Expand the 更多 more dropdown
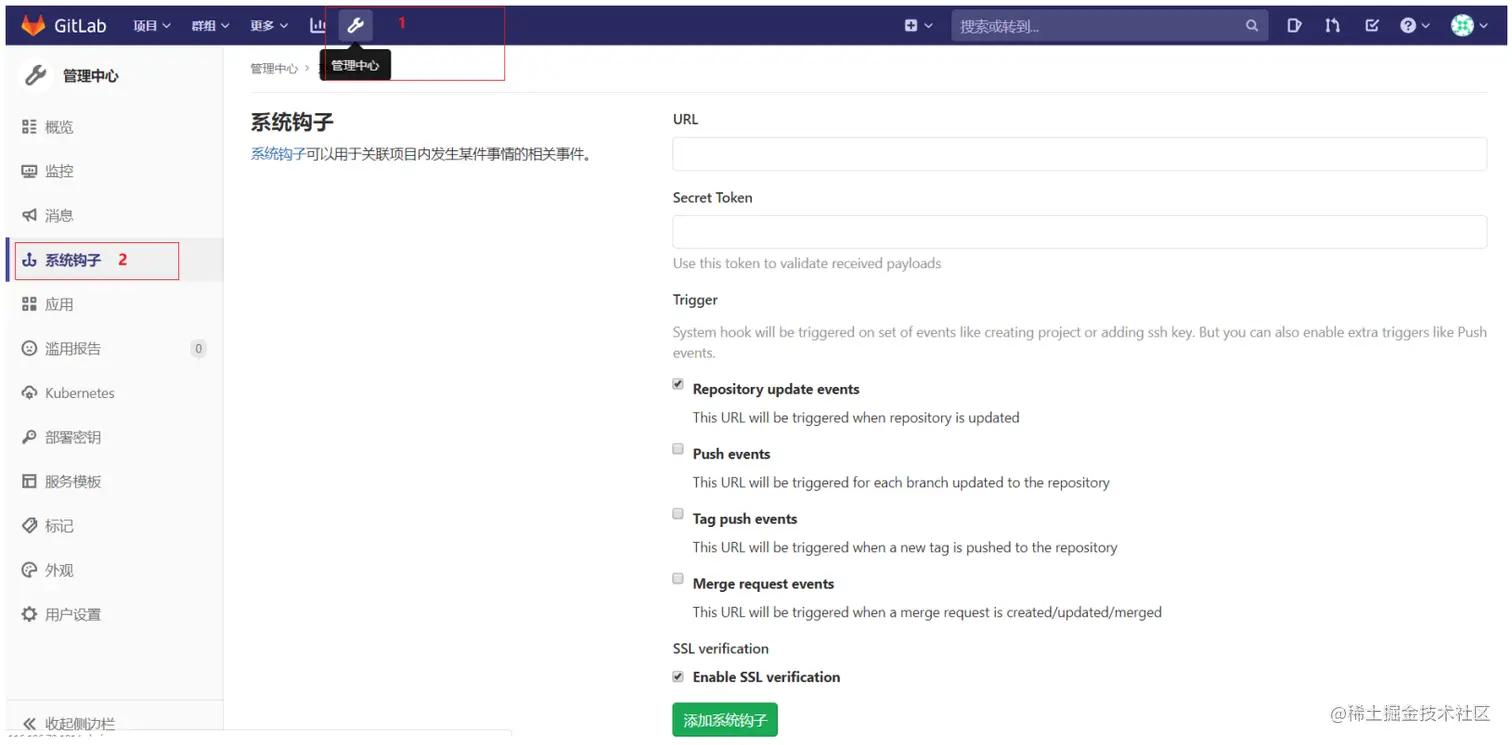 (270, 26)
